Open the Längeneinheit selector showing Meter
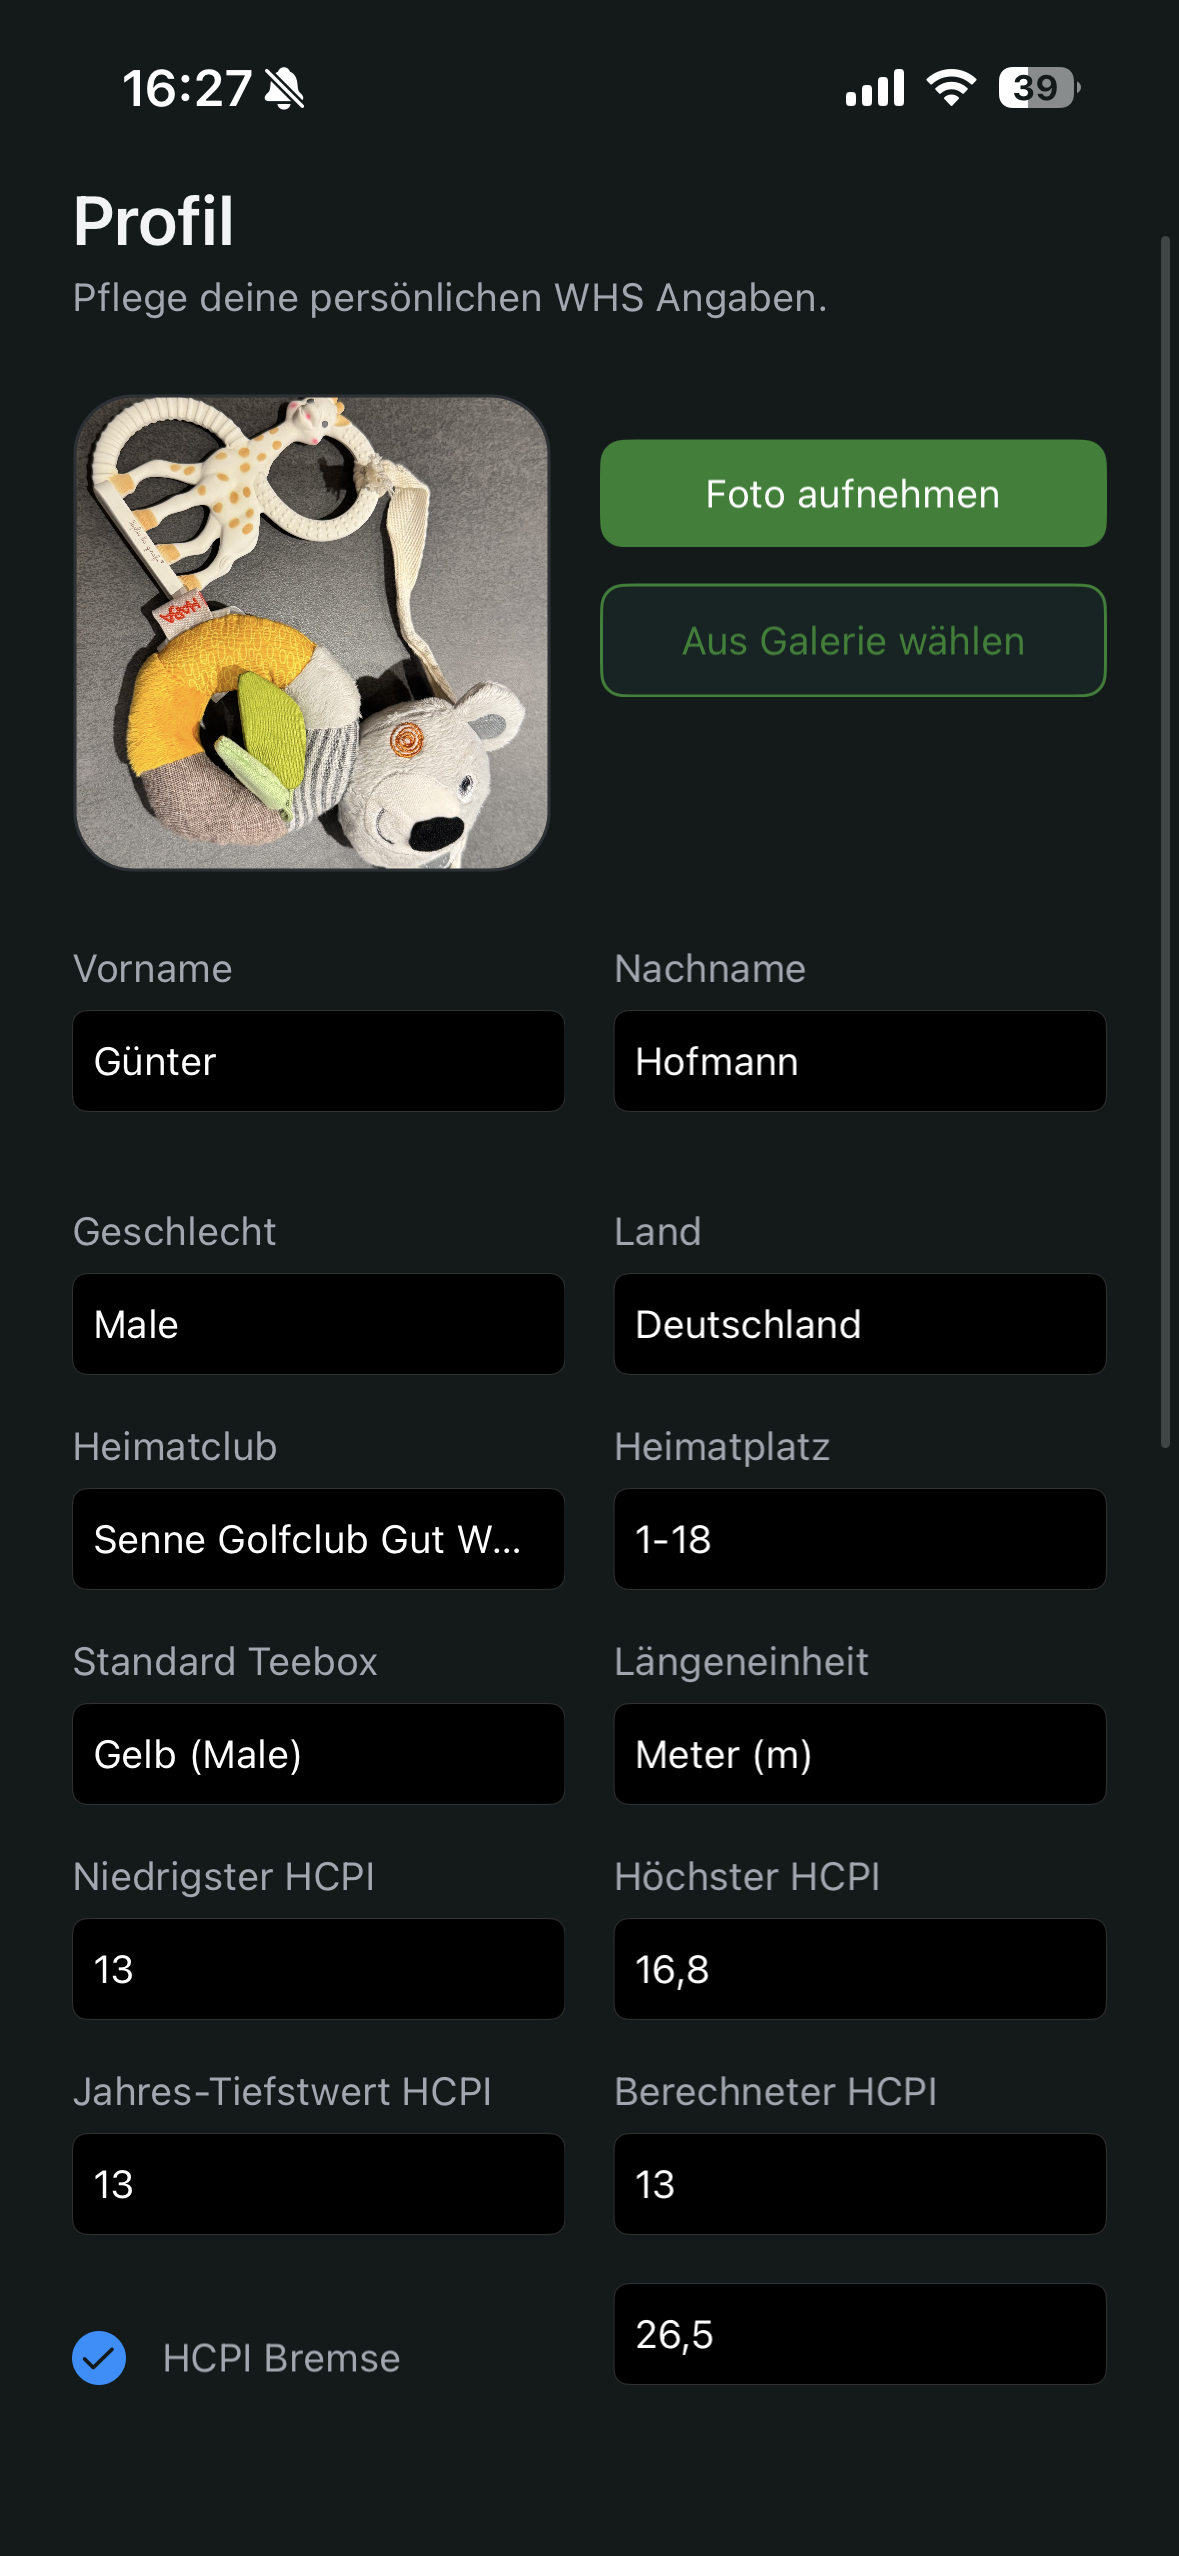The image size is (1179, 2556). coord(858,1754)
